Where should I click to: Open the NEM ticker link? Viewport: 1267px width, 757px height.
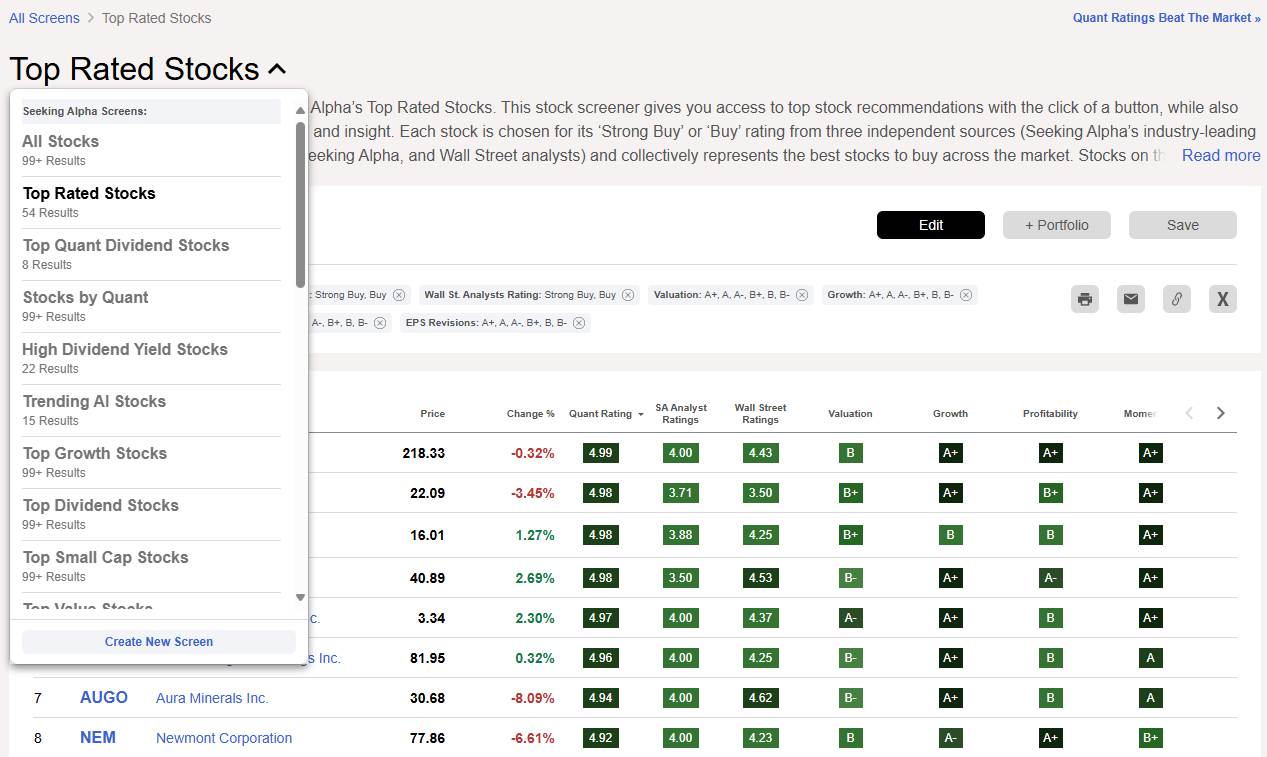[98, 738]
